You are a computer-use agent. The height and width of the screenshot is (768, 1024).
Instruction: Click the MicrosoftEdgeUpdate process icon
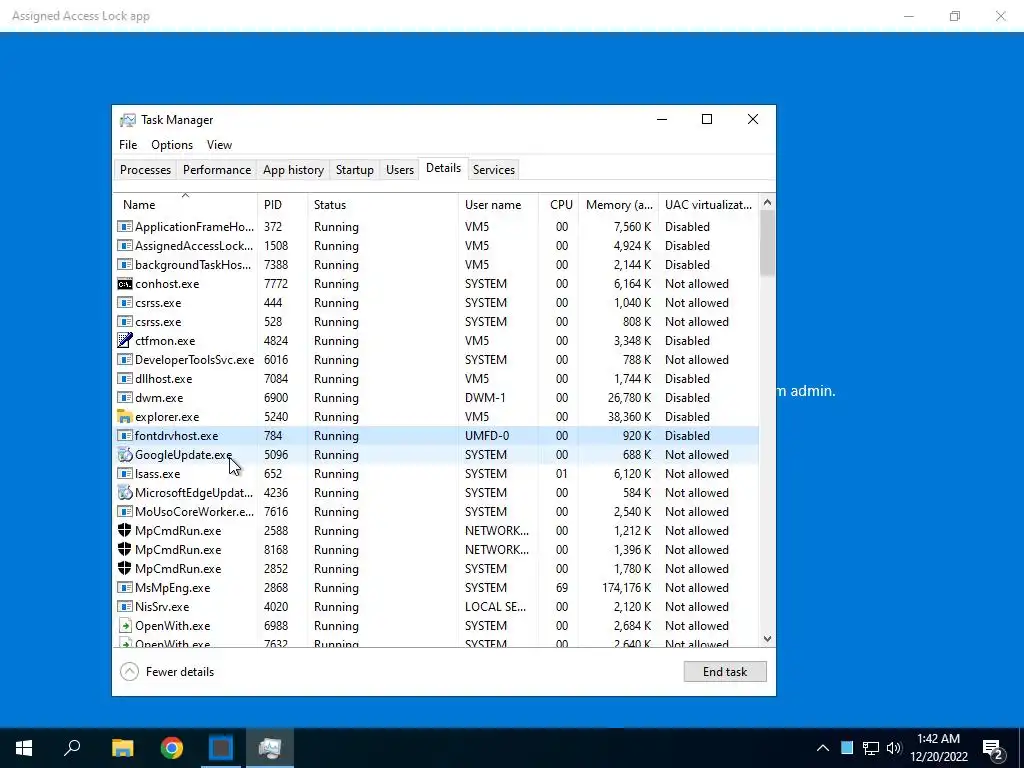125,492
